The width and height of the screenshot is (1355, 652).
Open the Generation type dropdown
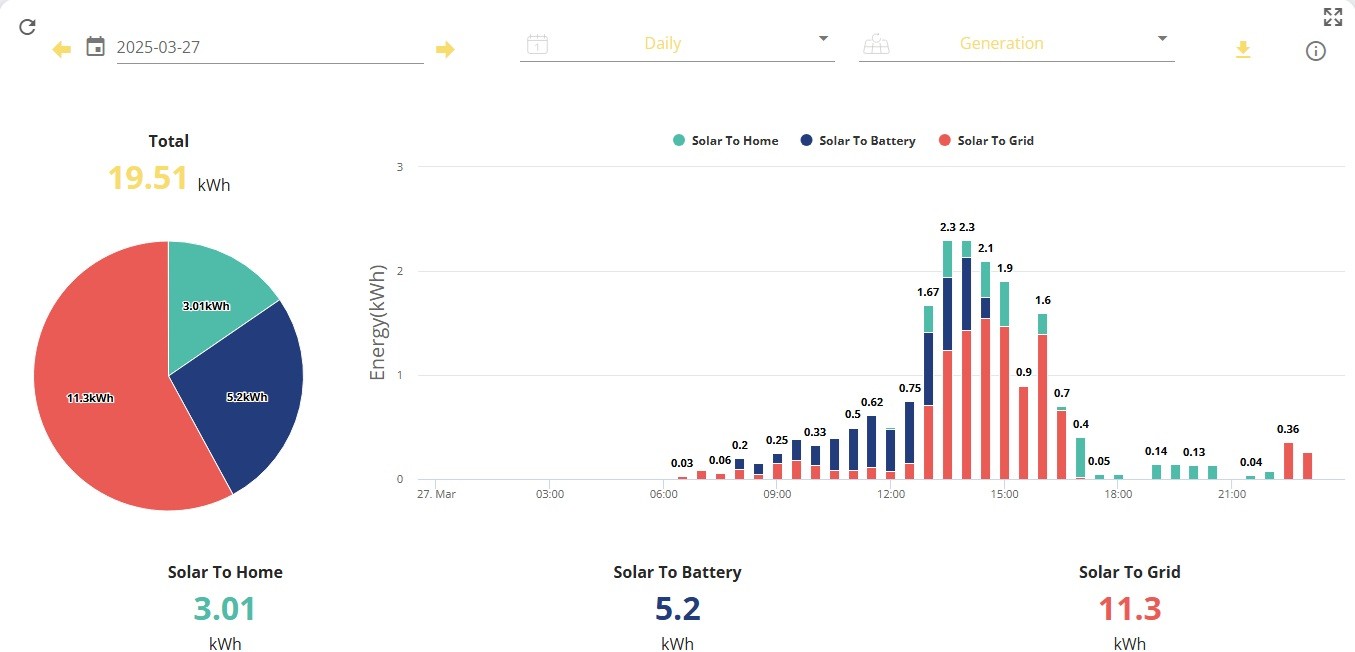[x=1016, y=44]
